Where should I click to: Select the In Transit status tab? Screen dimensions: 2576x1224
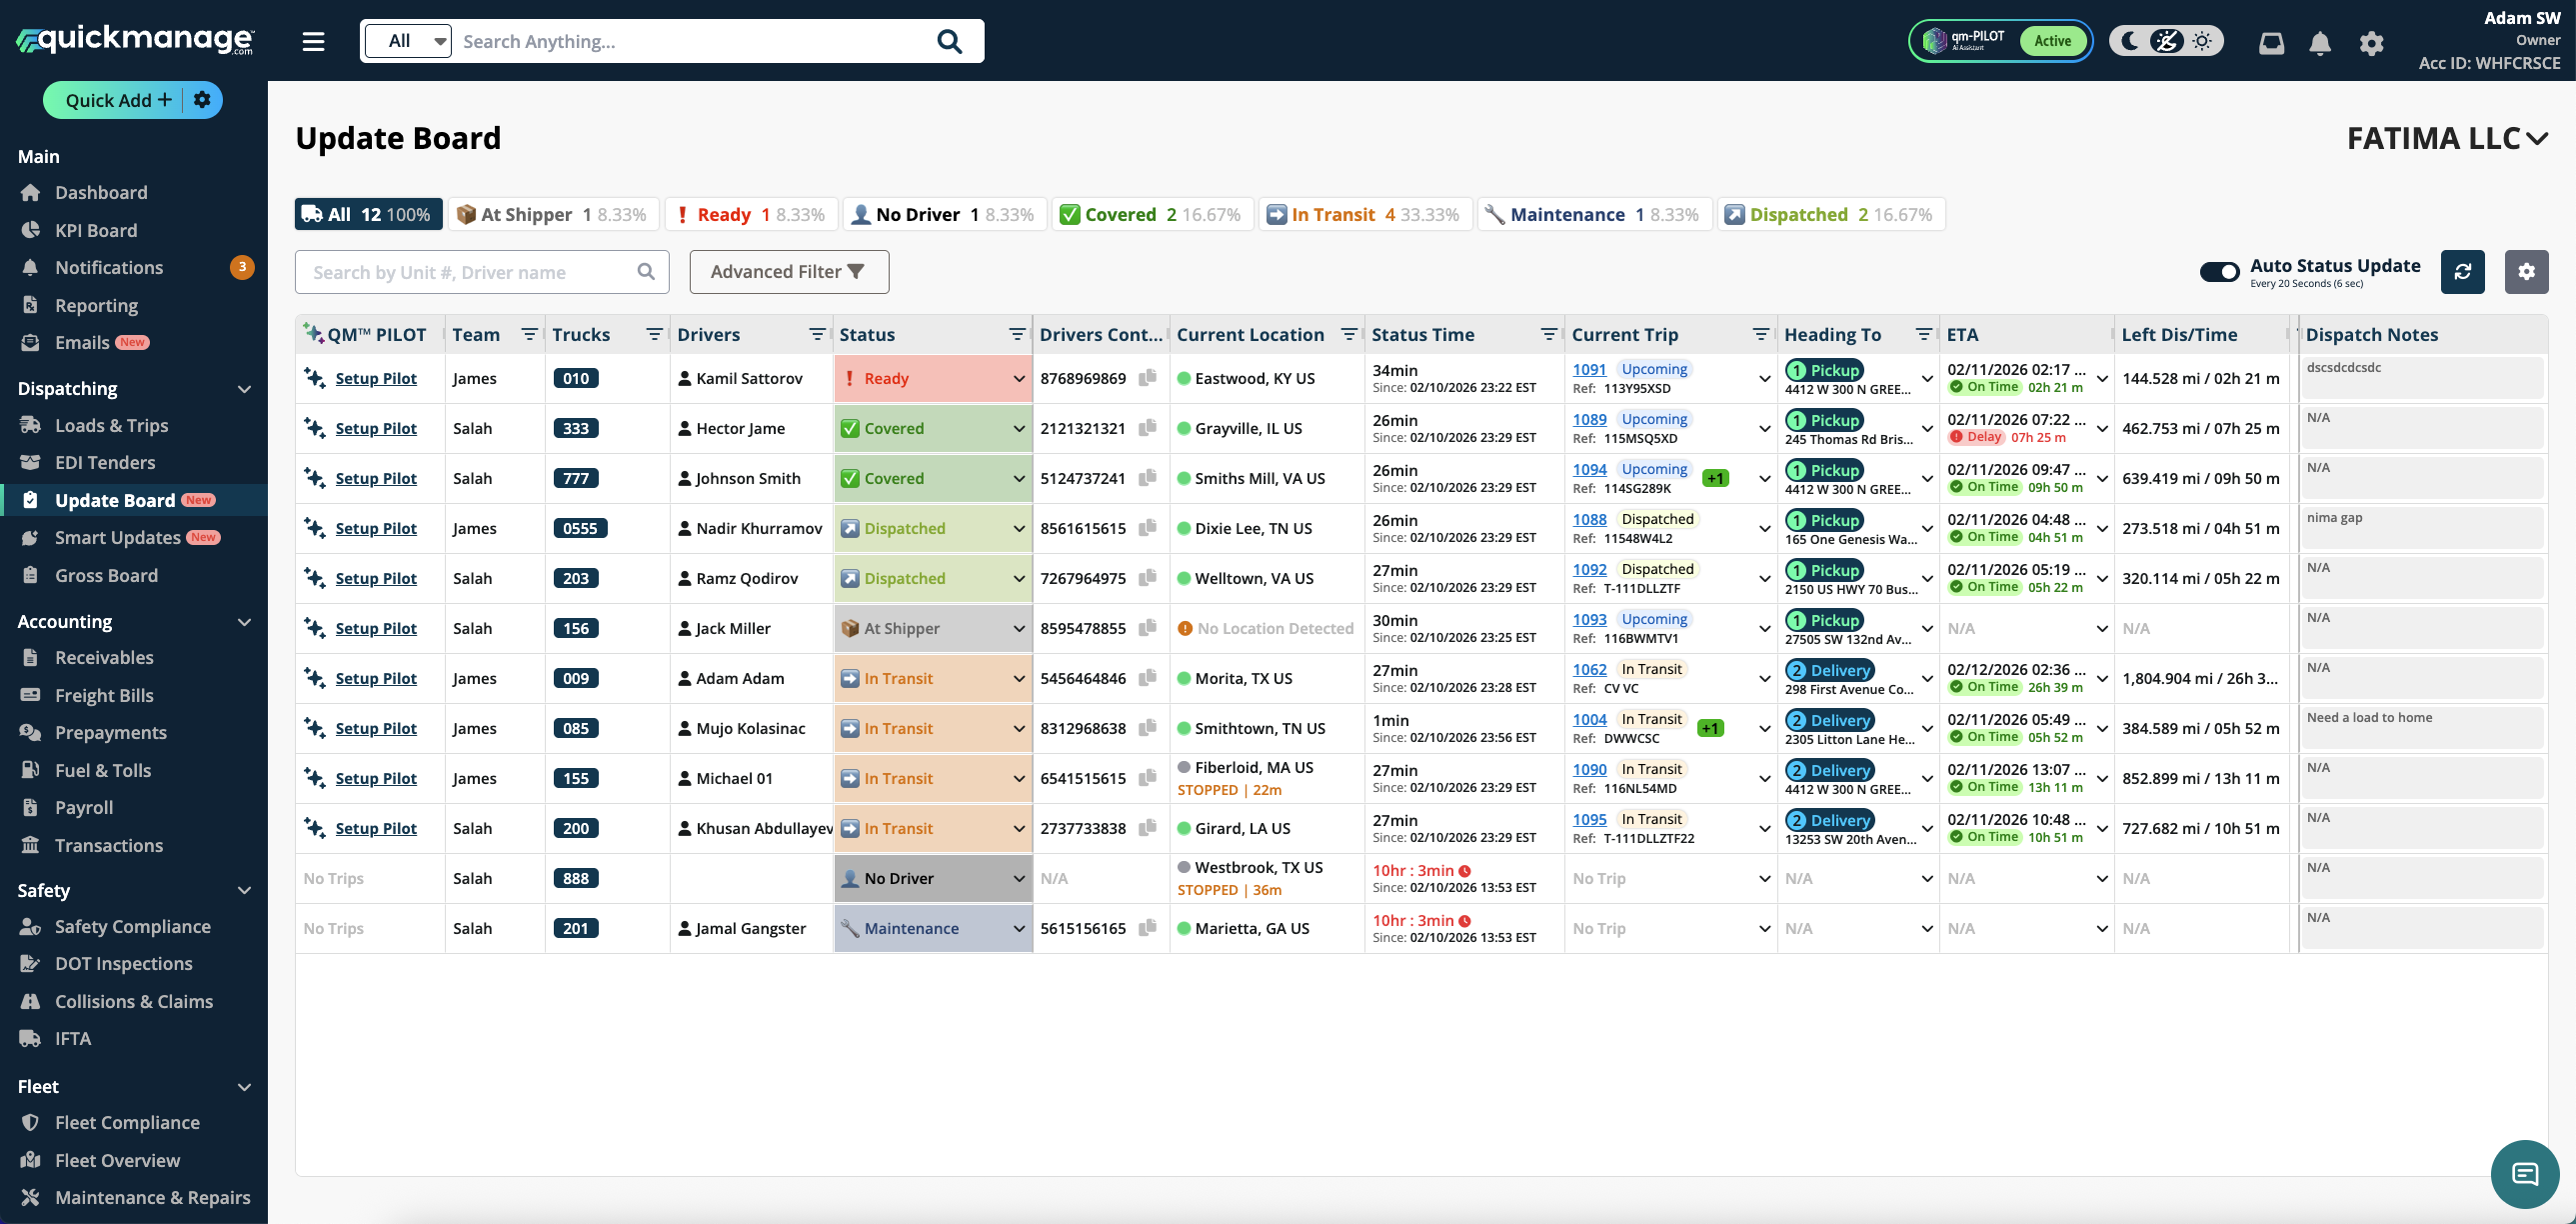(x=1364, y=214)
